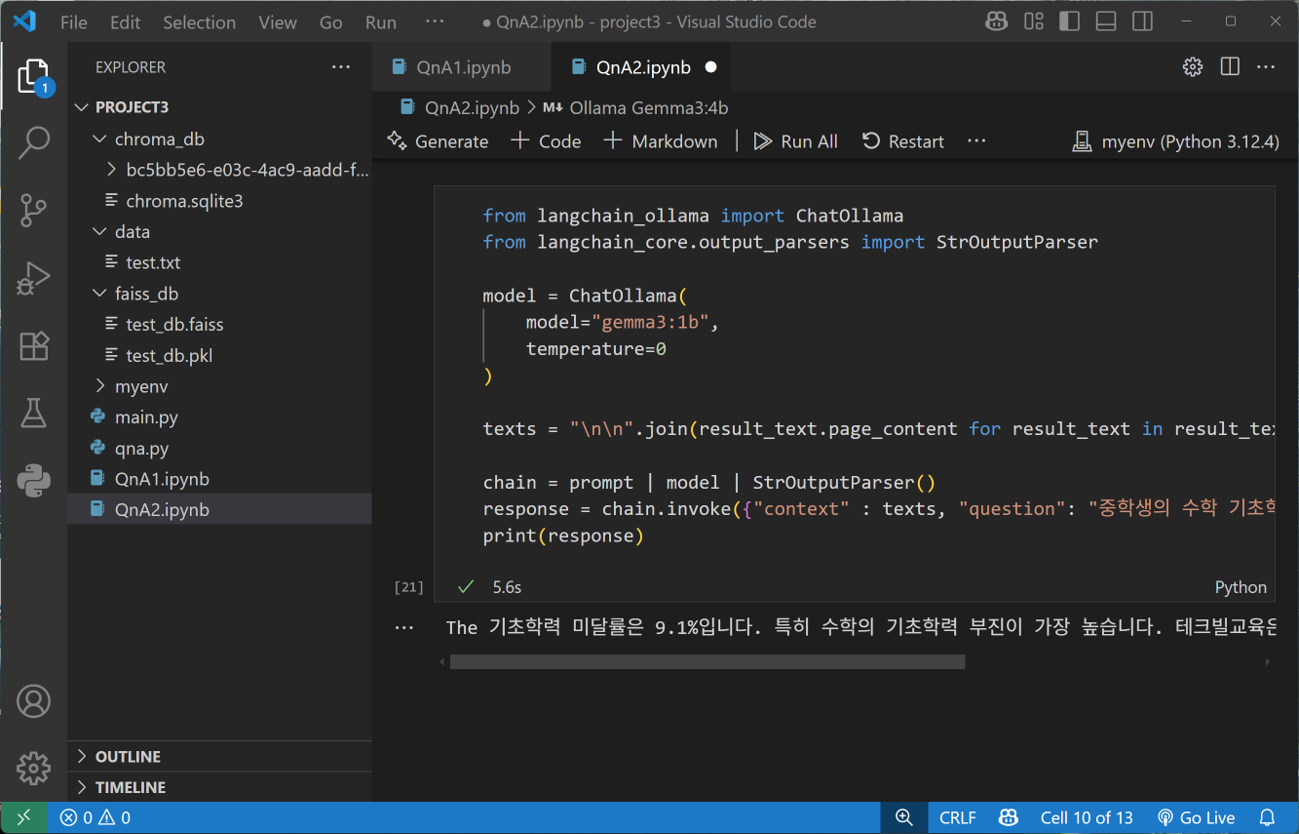This screenshot has height=834, width=1299.
Task: Add a new Code cell
Action: pos(546,141)
